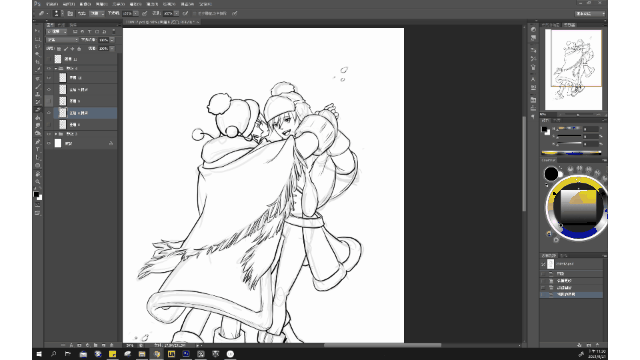Click the navigator thumbnail preview

tap(573, 69)
